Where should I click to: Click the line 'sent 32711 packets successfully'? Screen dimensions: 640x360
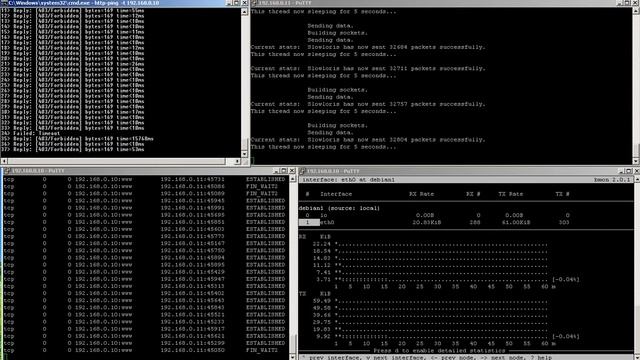pyautogui.click(x=368, y=68)
